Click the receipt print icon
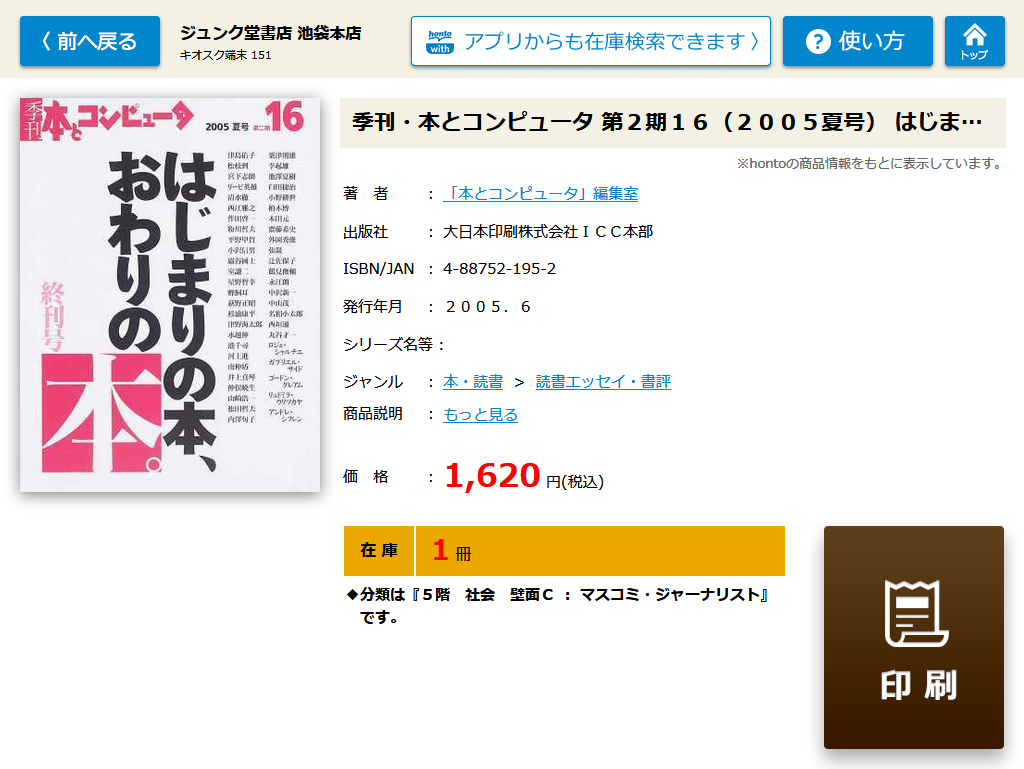The height and width of the screenshot is (769, 1024). (916, 614)
